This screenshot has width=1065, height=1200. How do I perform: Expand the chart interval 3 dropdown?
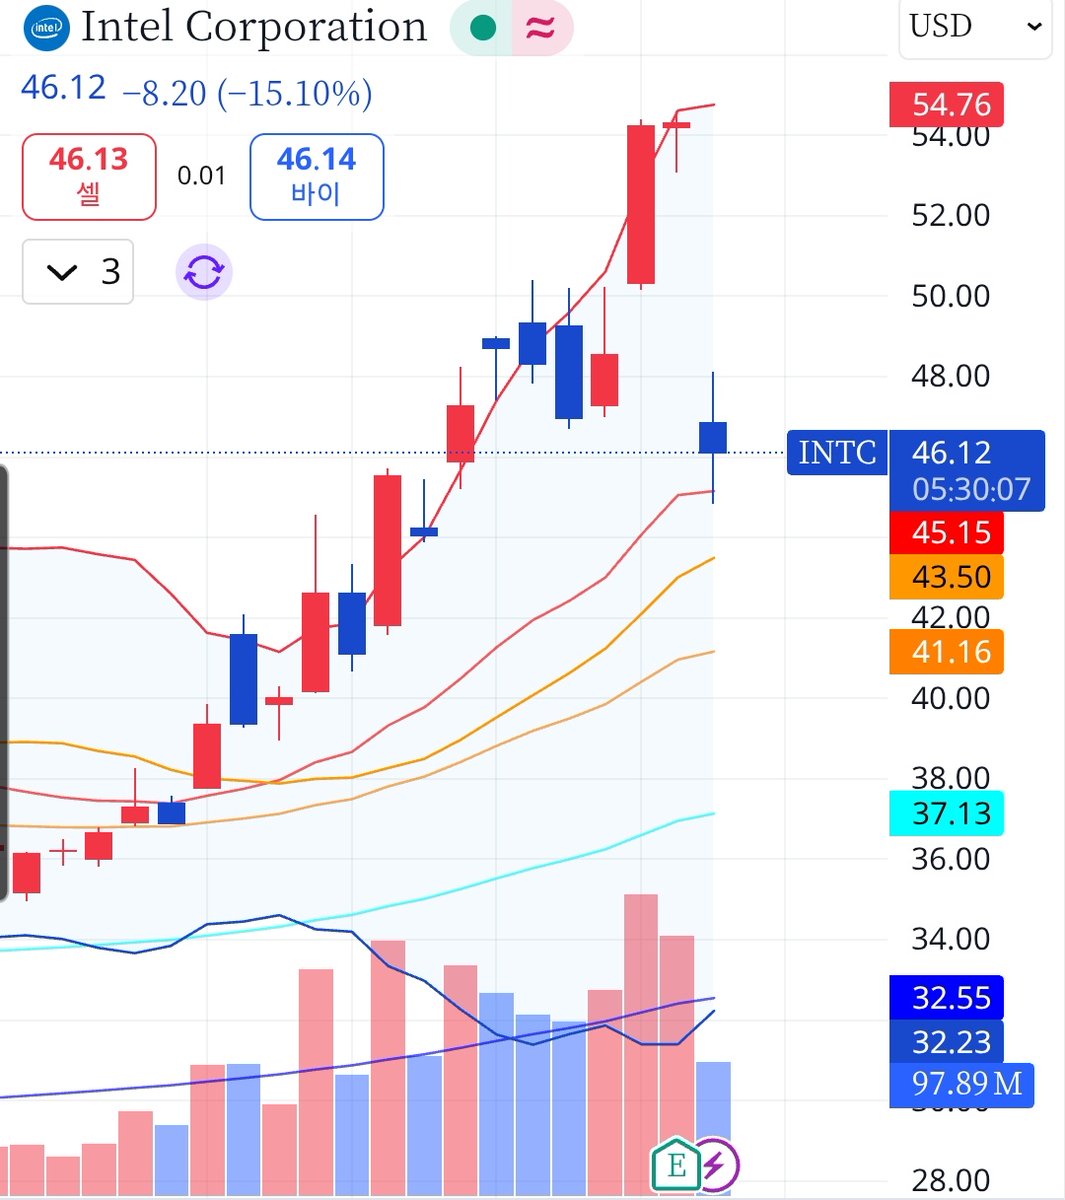[78, 271]
